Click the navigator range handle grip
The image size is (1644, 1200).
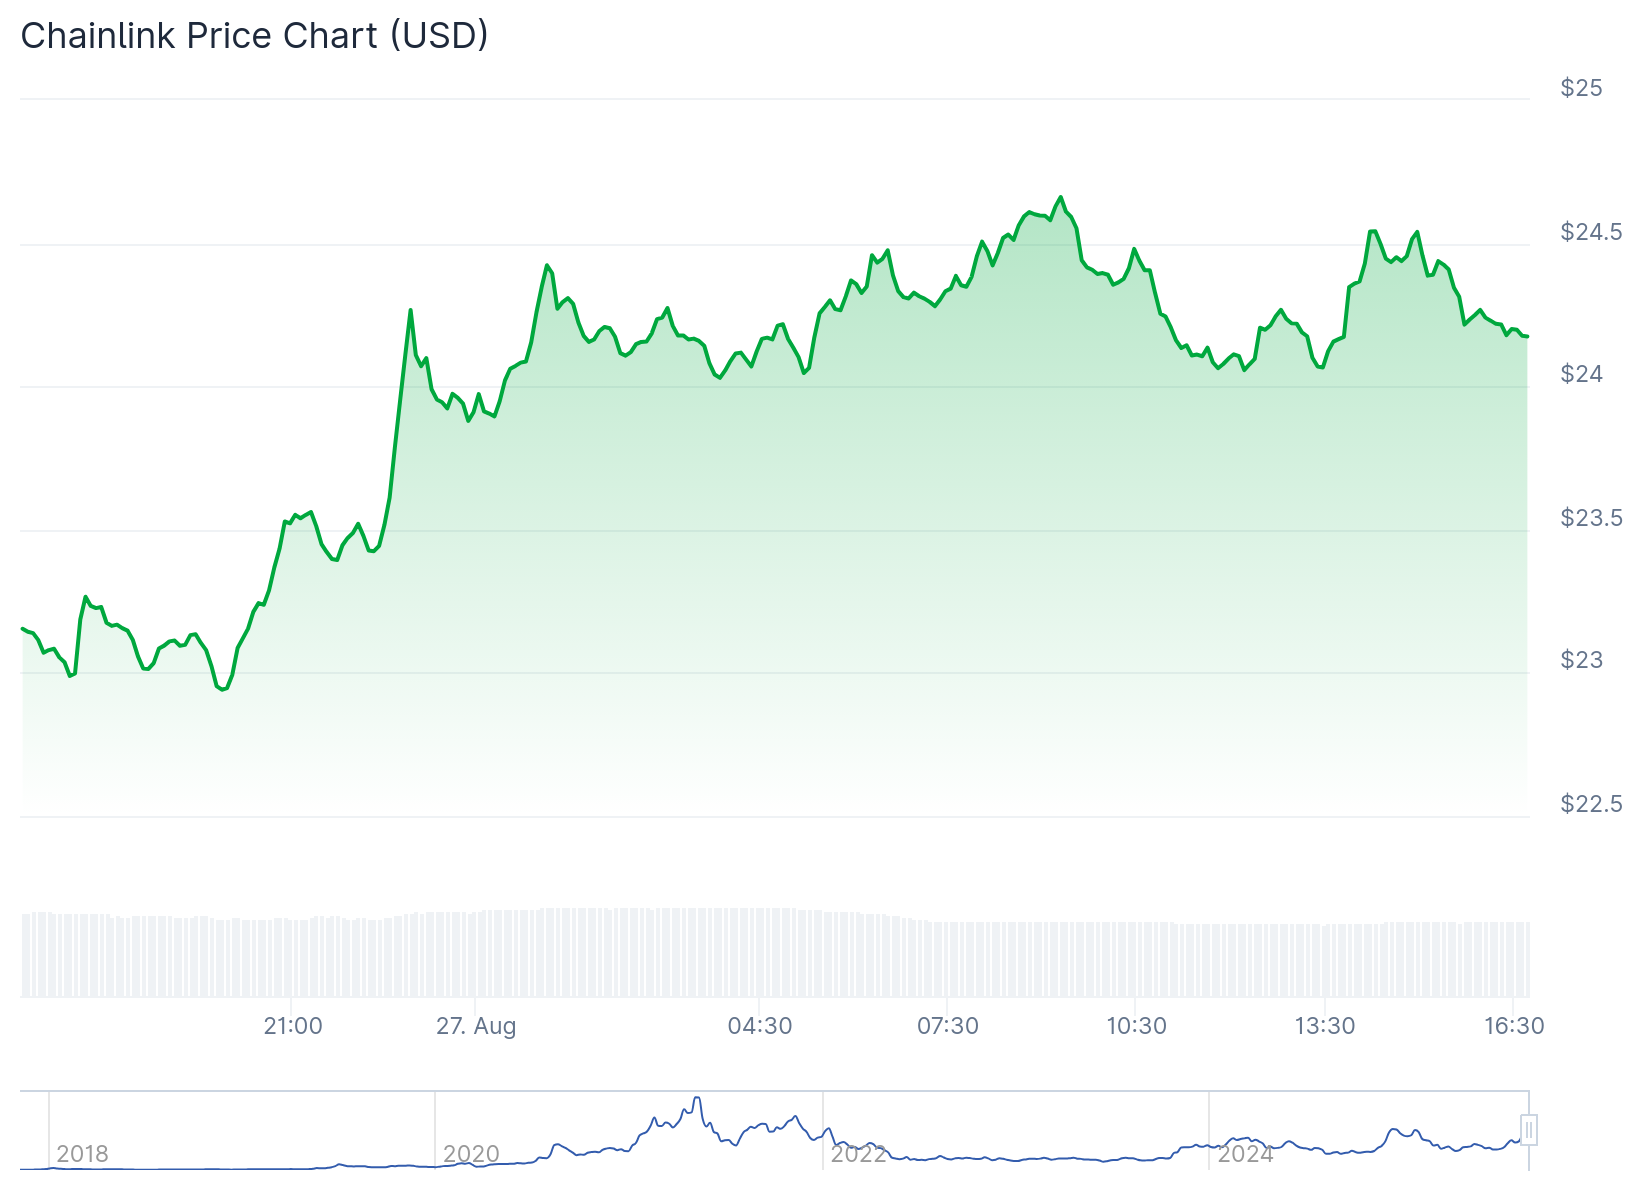[x=1528, y=1130]
